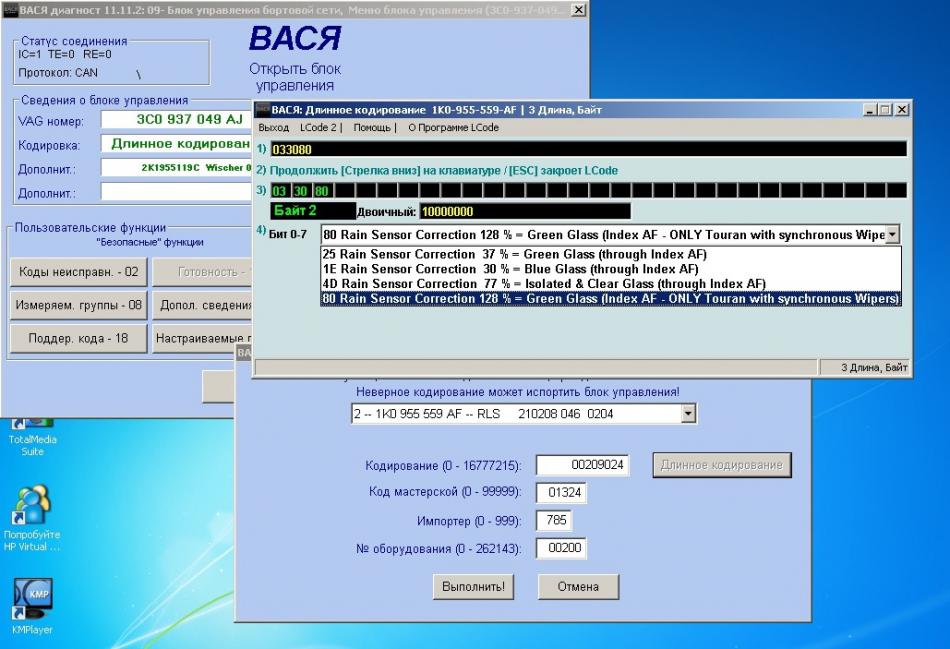The image size is (950, 649).
Task: Open Поддер. кода - 18
Action: coord(79,338)
